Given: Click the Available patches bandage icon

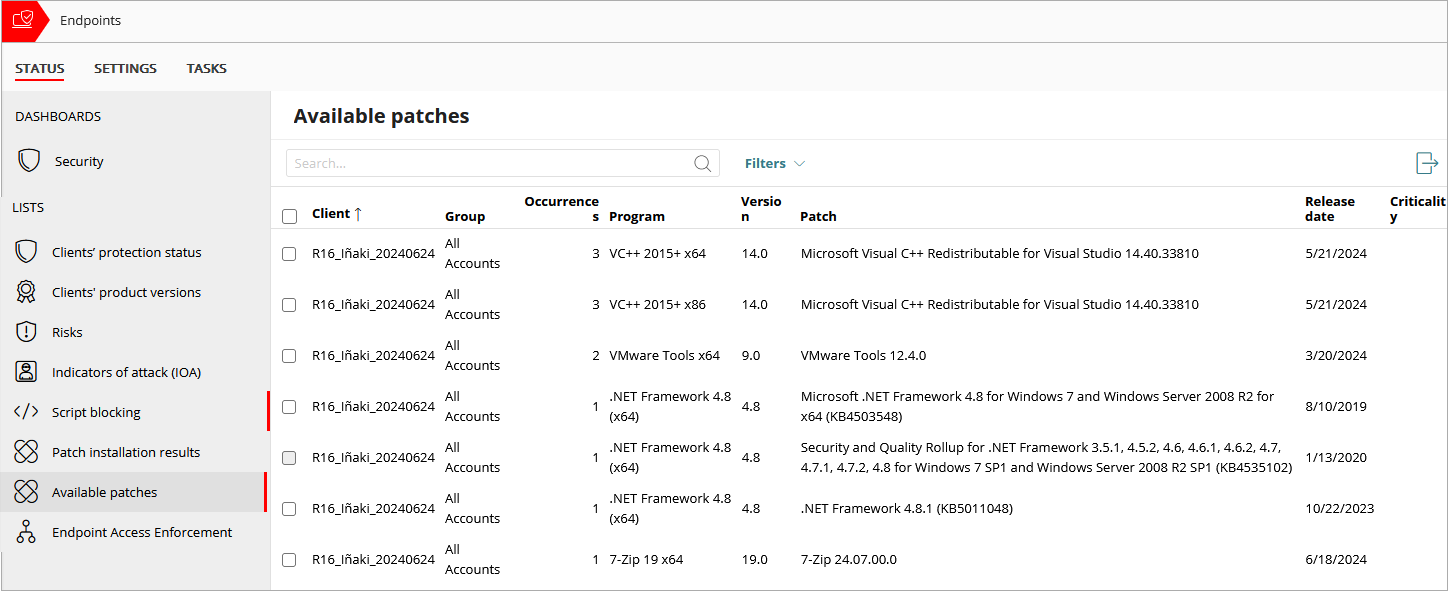Looking at the screenshot, I should coord(26,492).
